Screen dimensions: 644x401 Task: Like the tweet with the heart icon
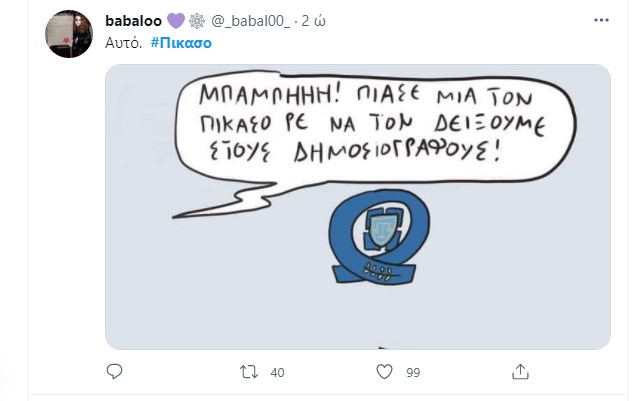point(384,372)
